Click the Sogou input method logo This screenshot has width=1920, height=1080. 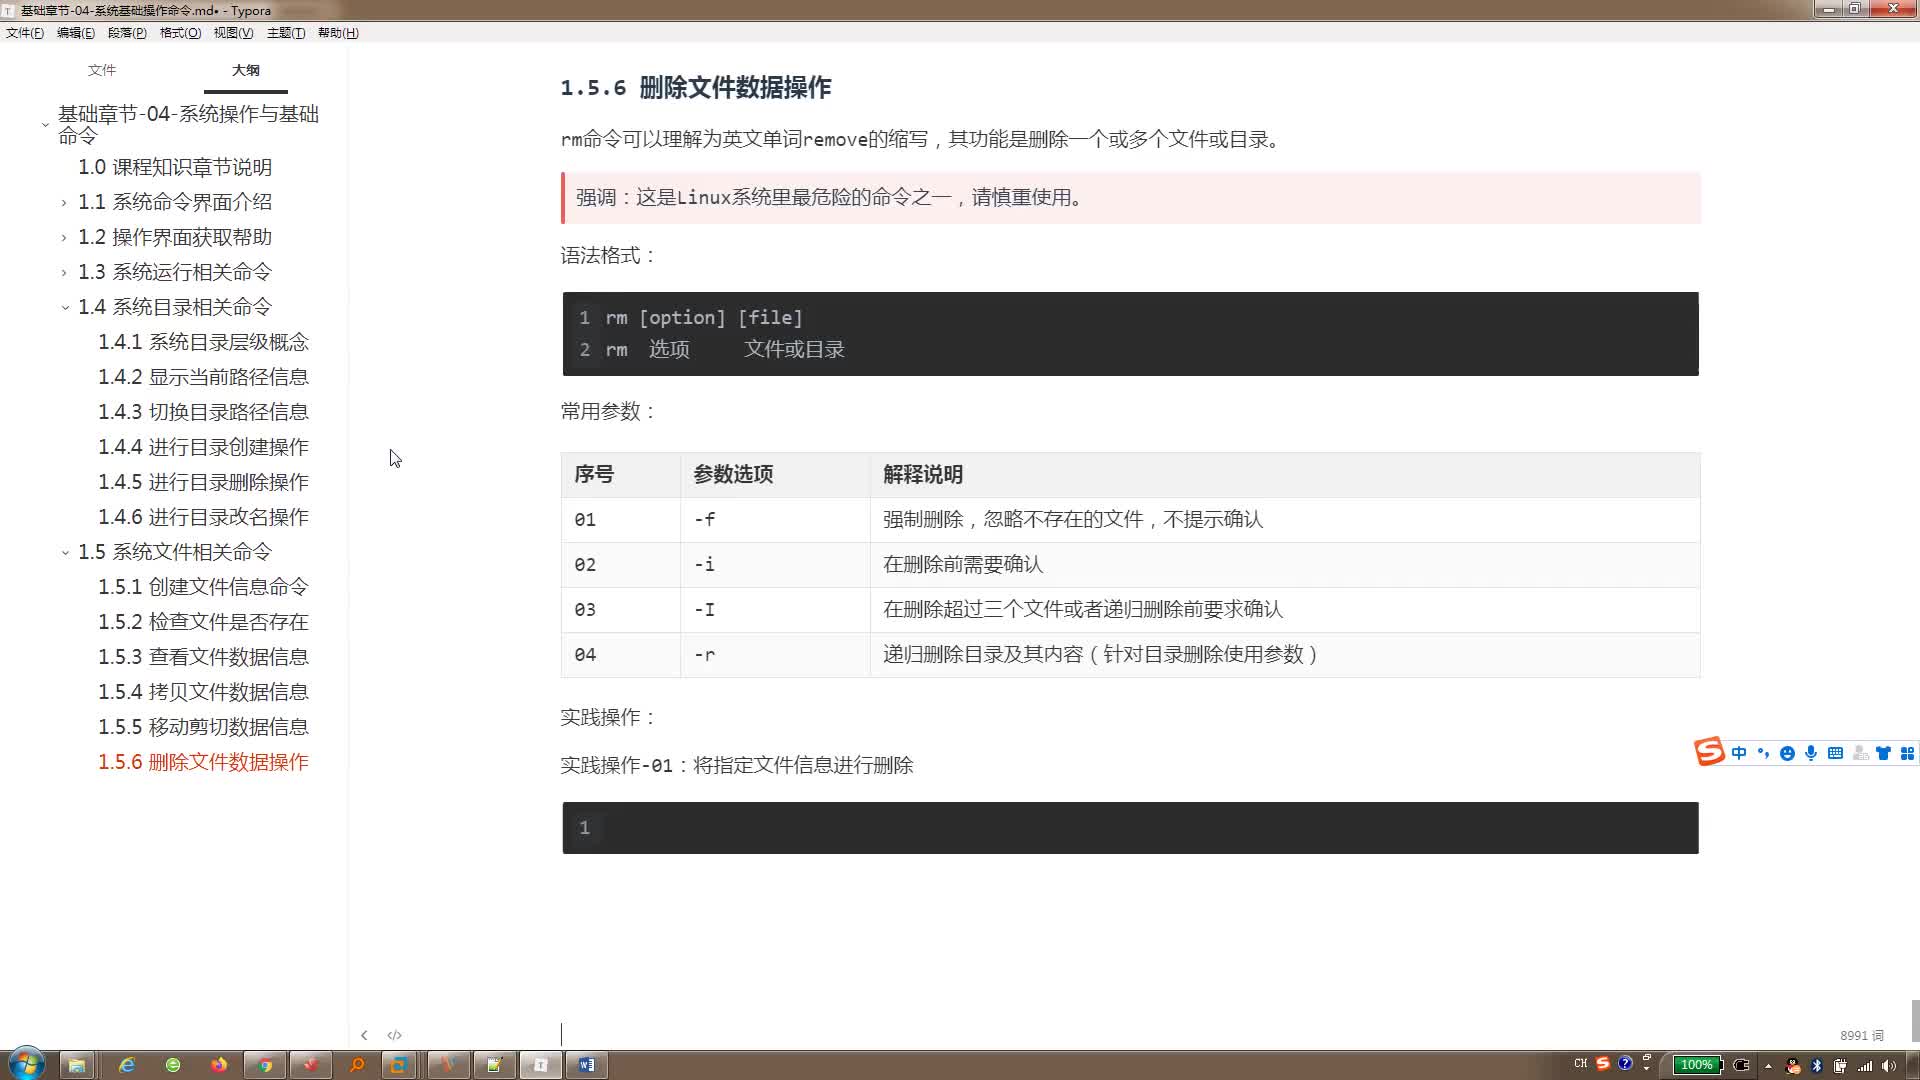tap(1709, 751)
